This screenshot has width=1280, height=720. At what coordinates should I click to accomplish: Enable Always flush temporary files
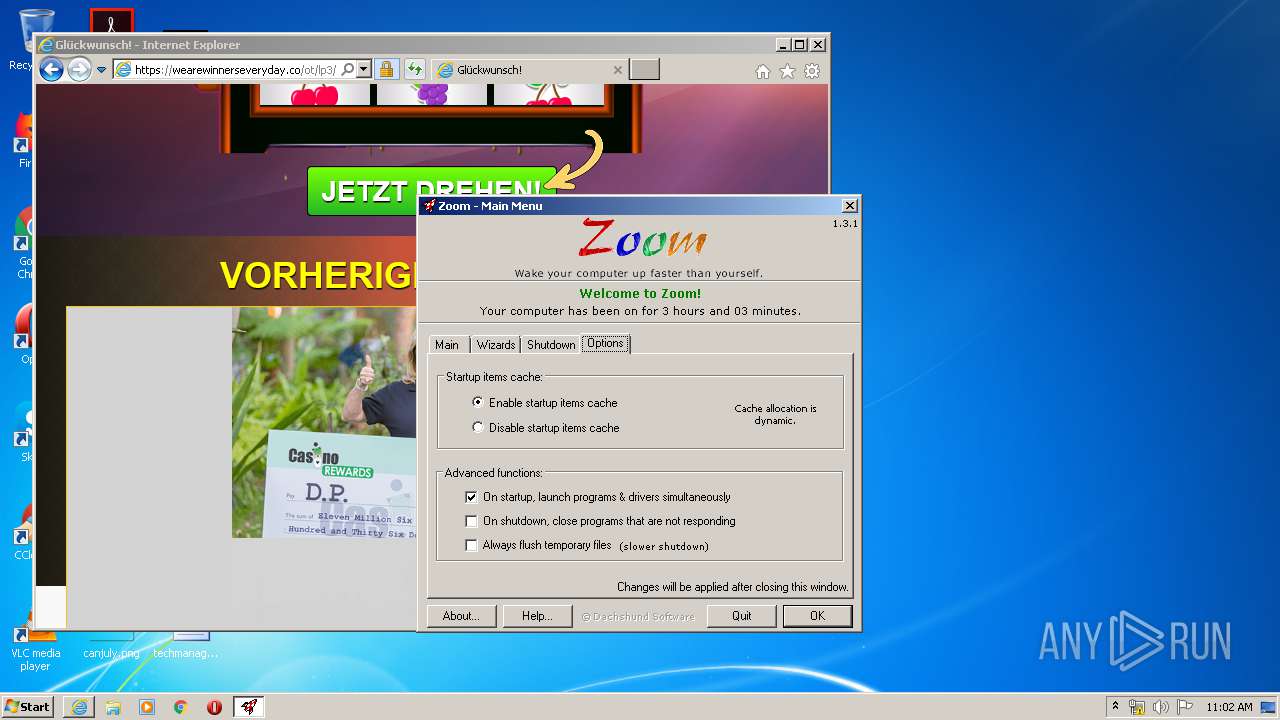(538, 545)
